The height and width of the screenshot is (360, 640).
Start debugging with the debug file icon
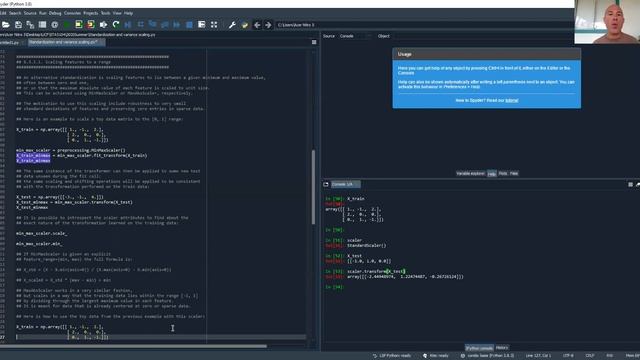[x=128, y=25]
